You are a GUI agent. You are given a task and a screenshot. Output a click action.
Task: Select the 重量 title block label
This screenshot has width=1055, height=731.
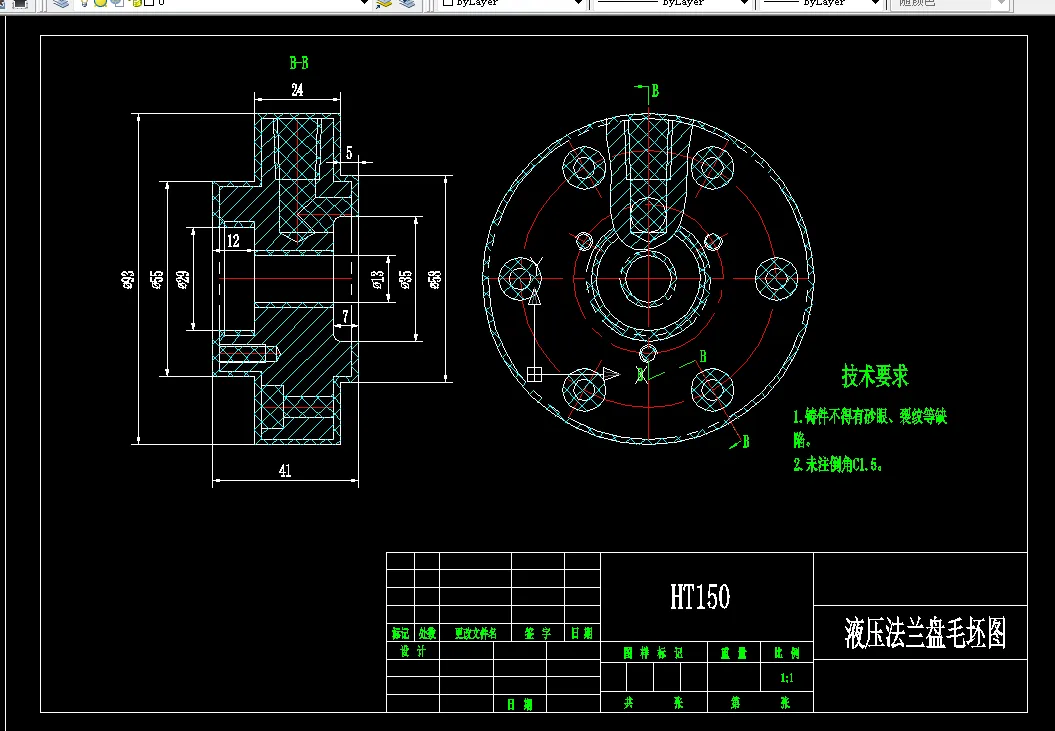click(733, 653)
